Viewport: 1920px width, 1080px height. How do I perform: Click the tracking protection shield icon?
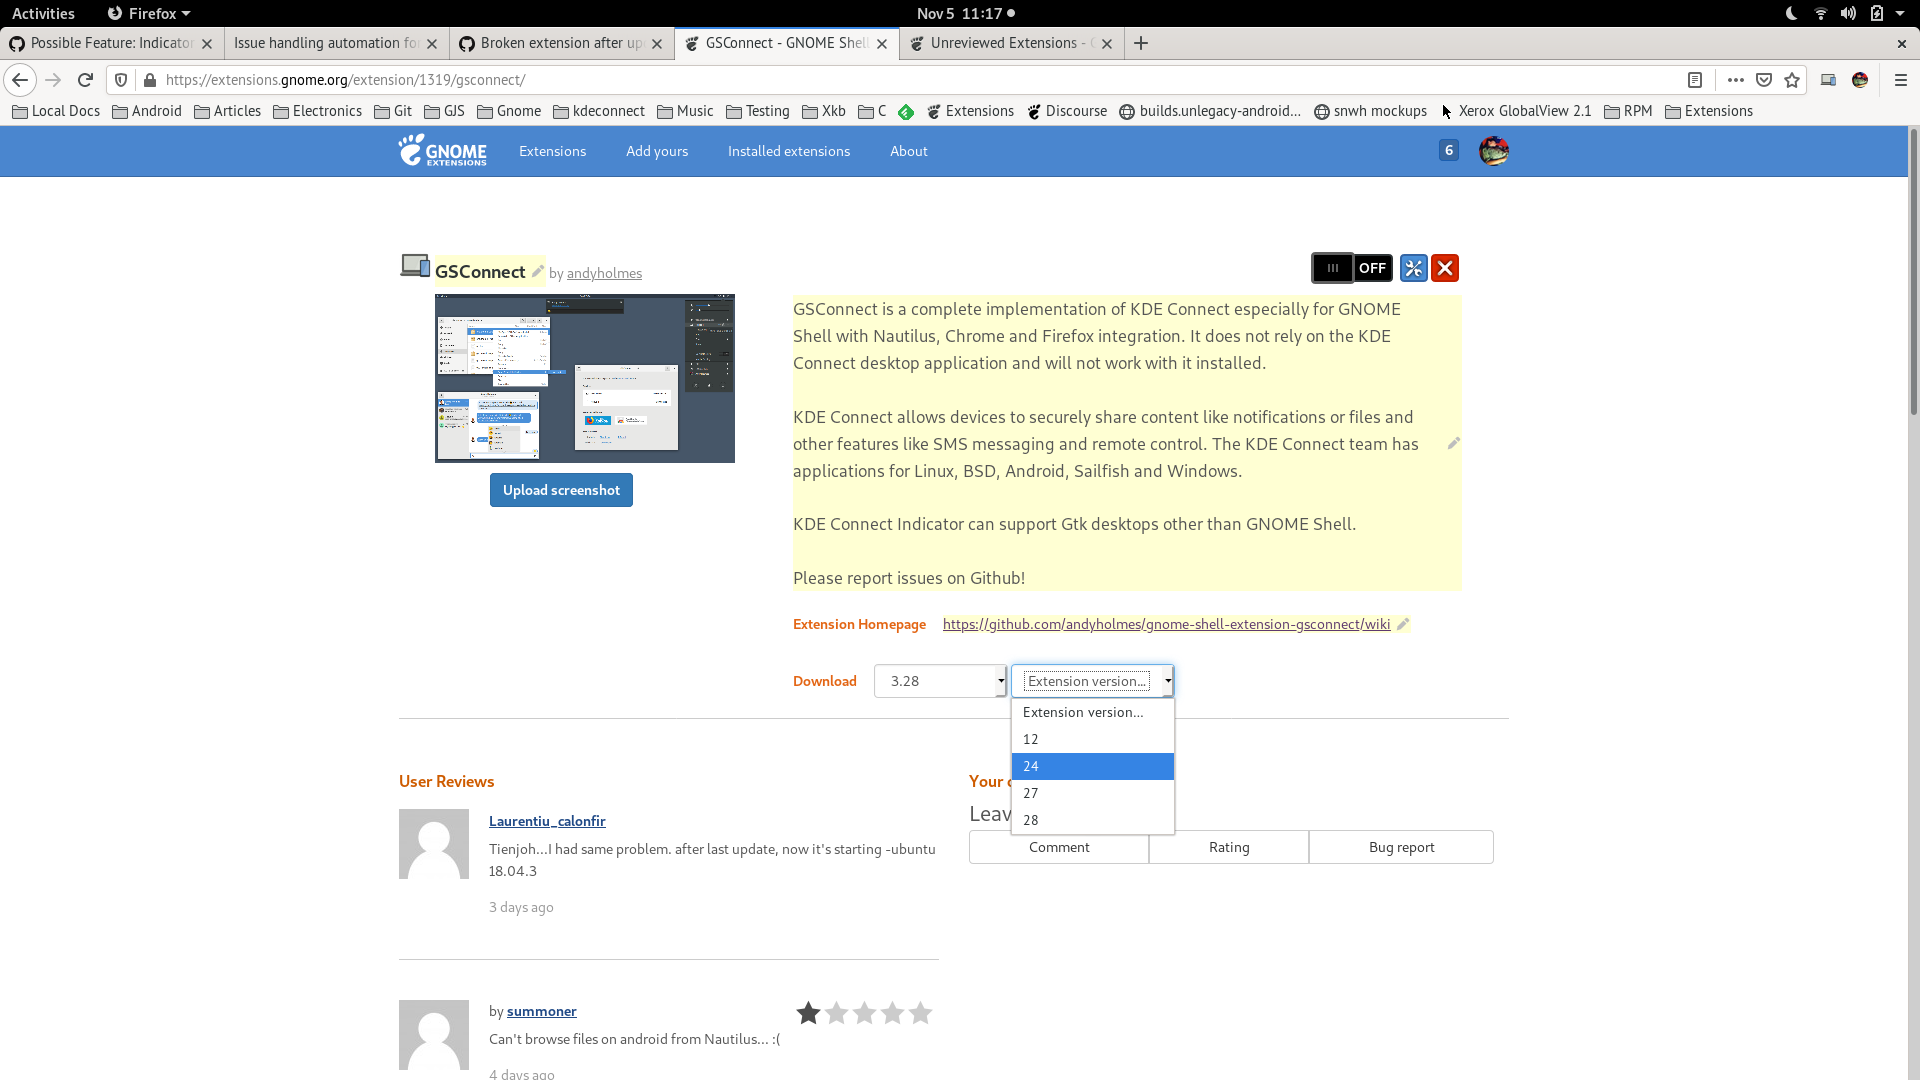(120, 80)
